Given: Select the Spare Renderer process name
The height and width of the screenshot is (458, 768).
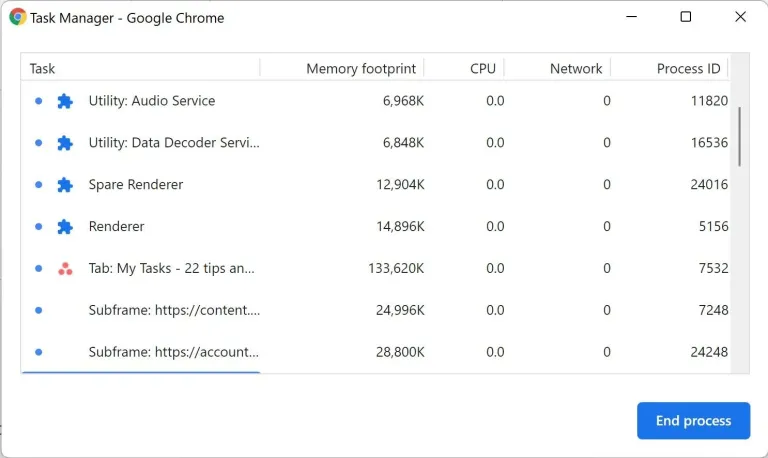Looking at the screenshot, I should (x=136, y=185).
